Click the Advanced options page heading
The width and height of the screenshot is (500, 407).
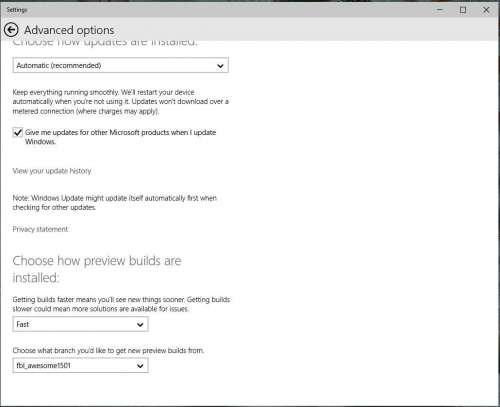69,30
